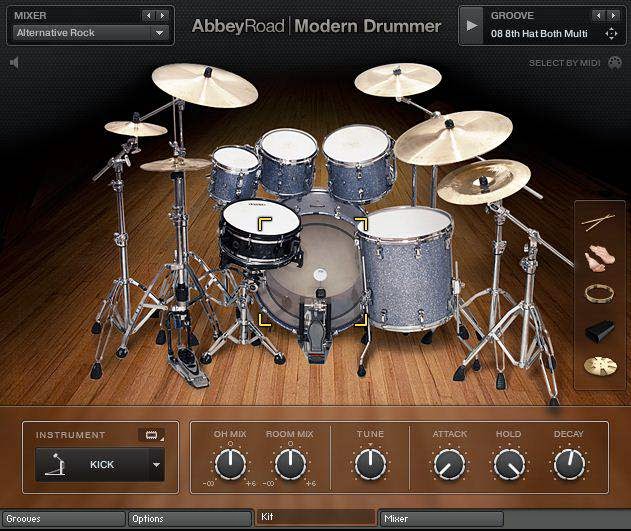This screenshot has height=531, width=631.
Task: Select next mixer preset arrow
Action: pos(162,15)
